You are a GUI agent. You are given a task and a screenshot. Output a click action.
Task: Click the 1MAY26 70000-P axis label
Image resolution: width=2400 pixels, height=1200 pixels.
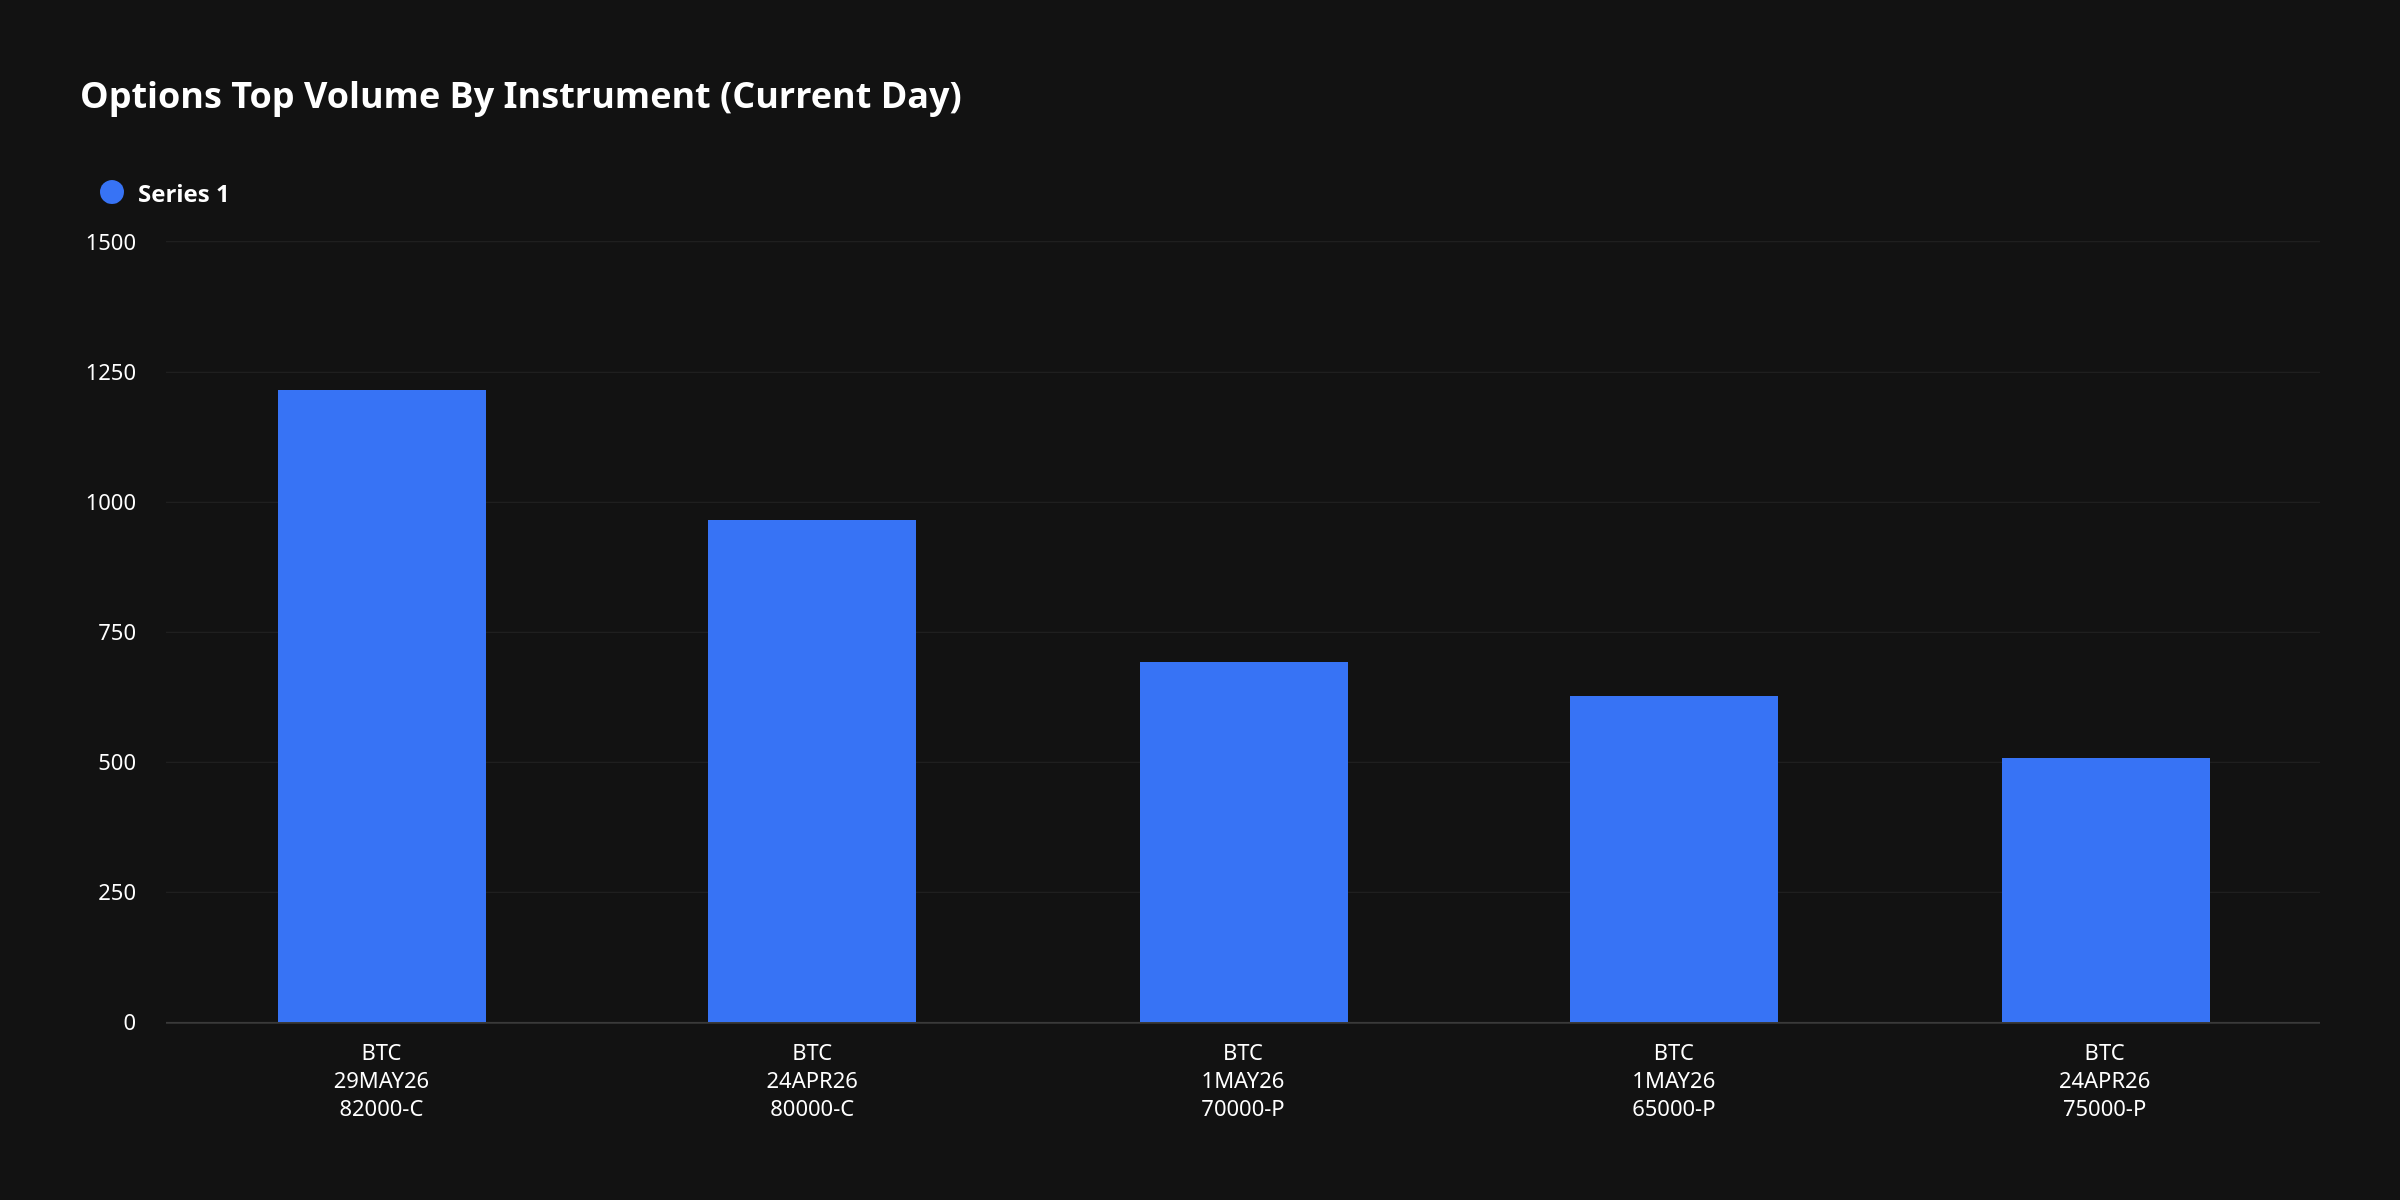click(1243, 1081)
